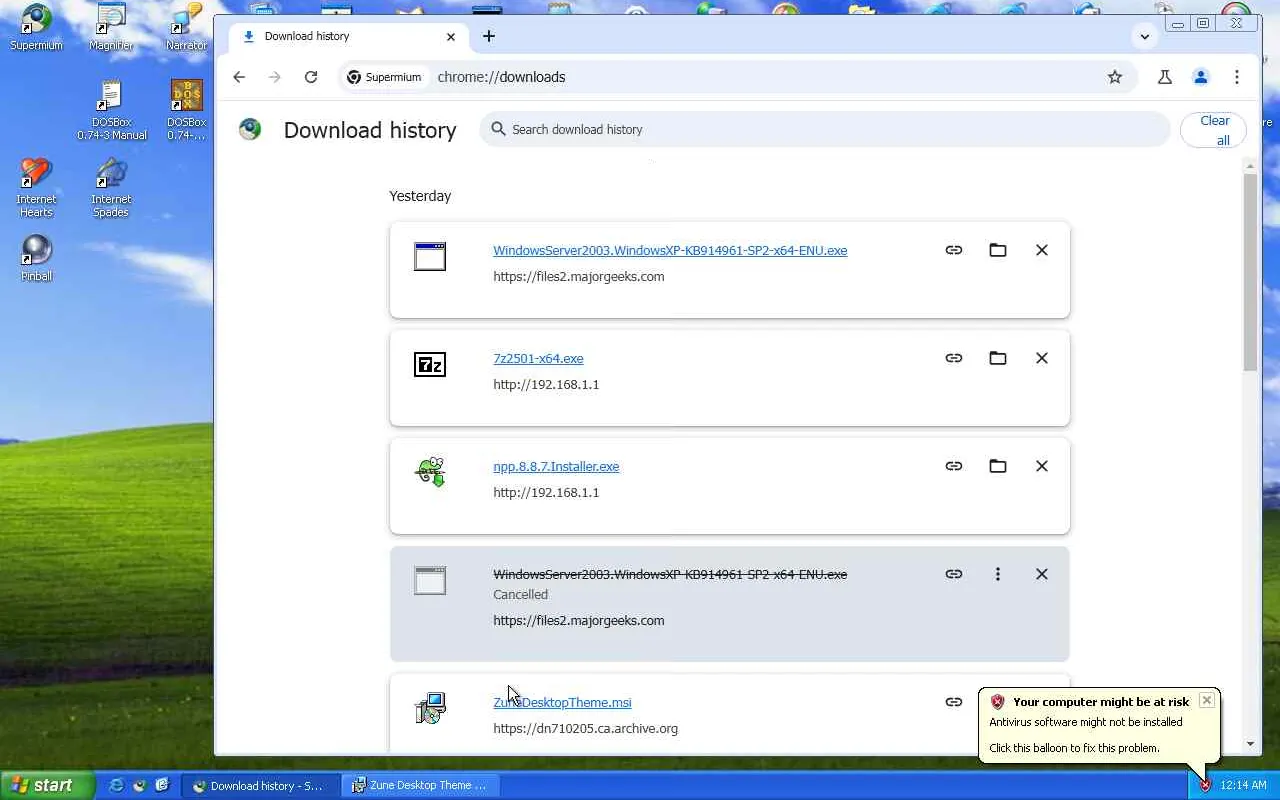Open the experiments flask icon in toolbar

pyautogui.click(x=1165, y=77)
